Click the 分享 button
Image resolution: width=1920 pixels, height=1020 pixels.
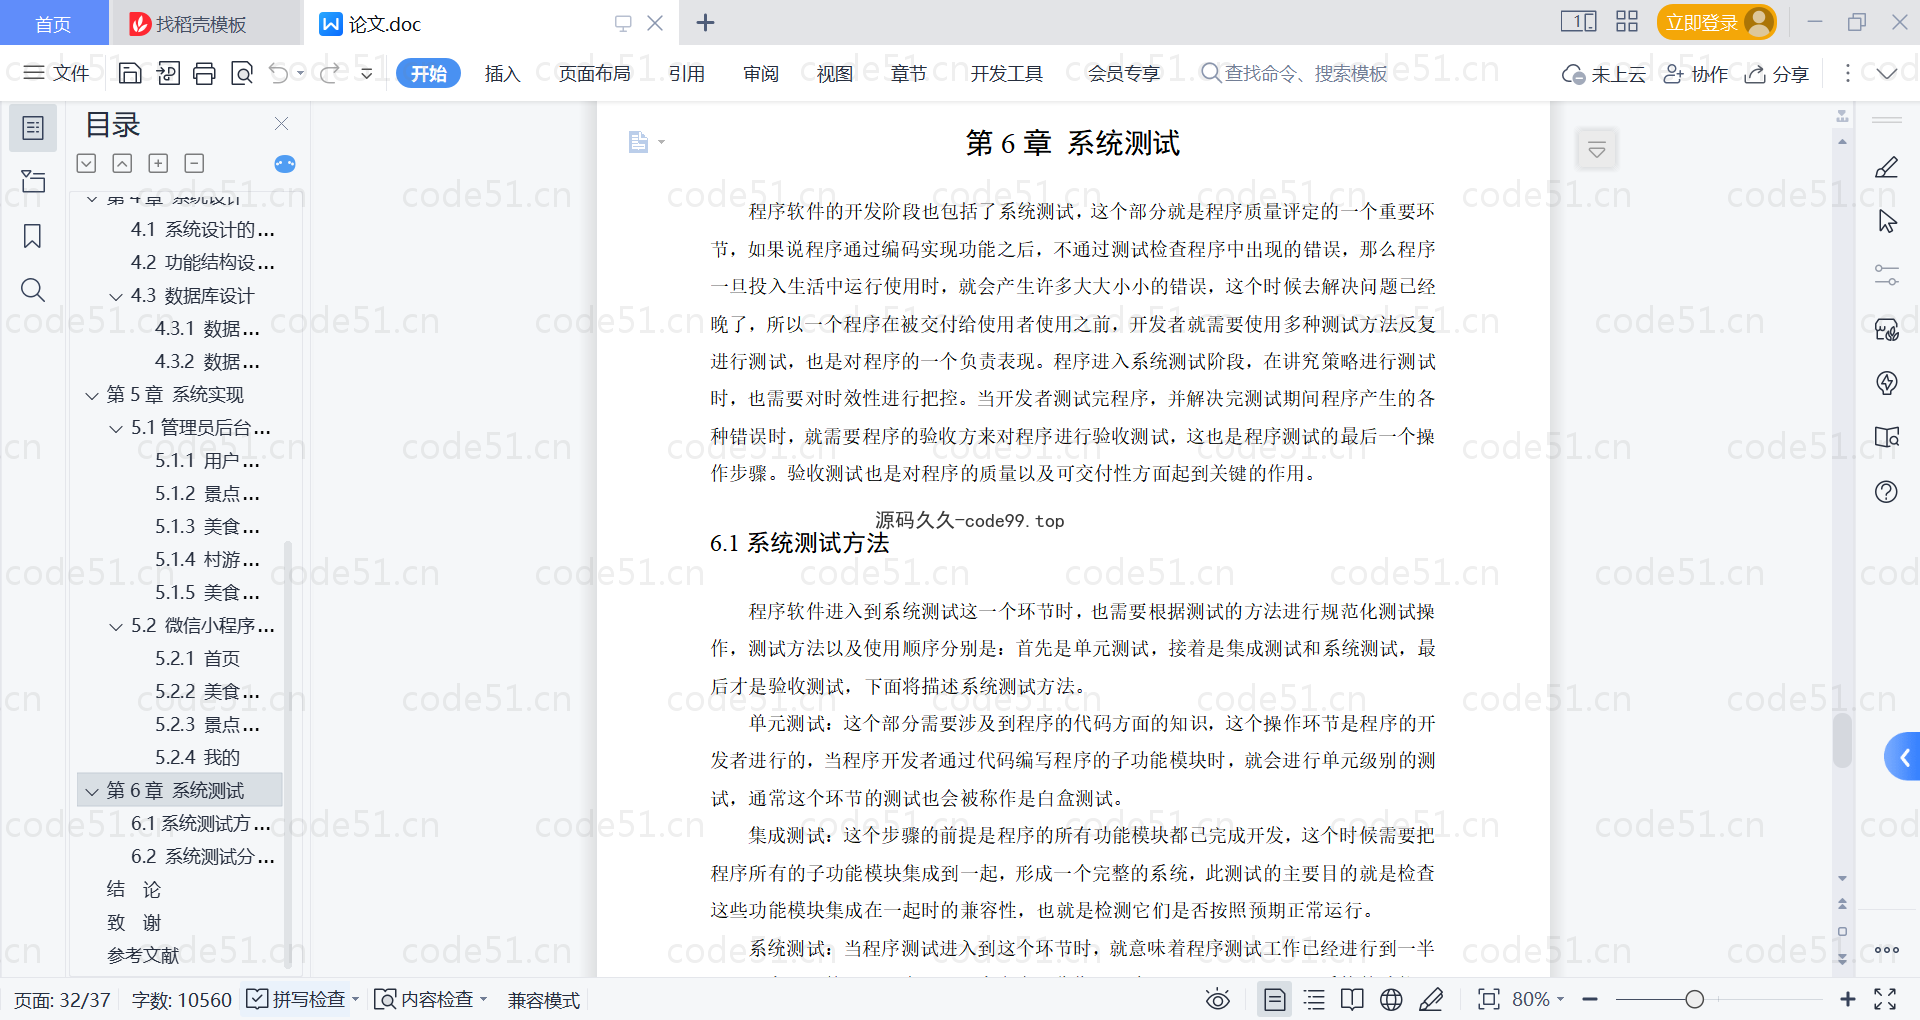click(x=1777, y=73)
